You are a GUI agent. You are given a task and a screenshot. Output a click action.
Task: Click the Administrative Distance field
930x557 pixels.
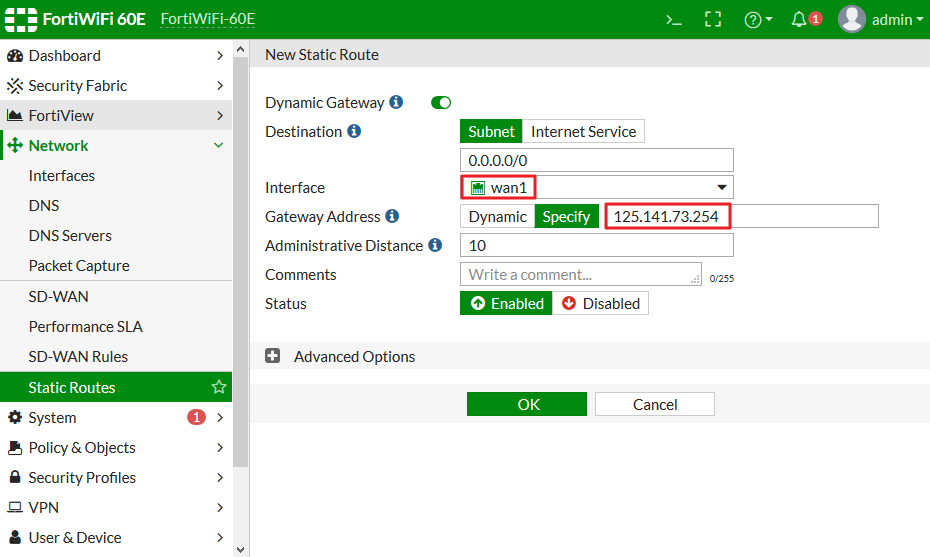click(x=597, y=245)
